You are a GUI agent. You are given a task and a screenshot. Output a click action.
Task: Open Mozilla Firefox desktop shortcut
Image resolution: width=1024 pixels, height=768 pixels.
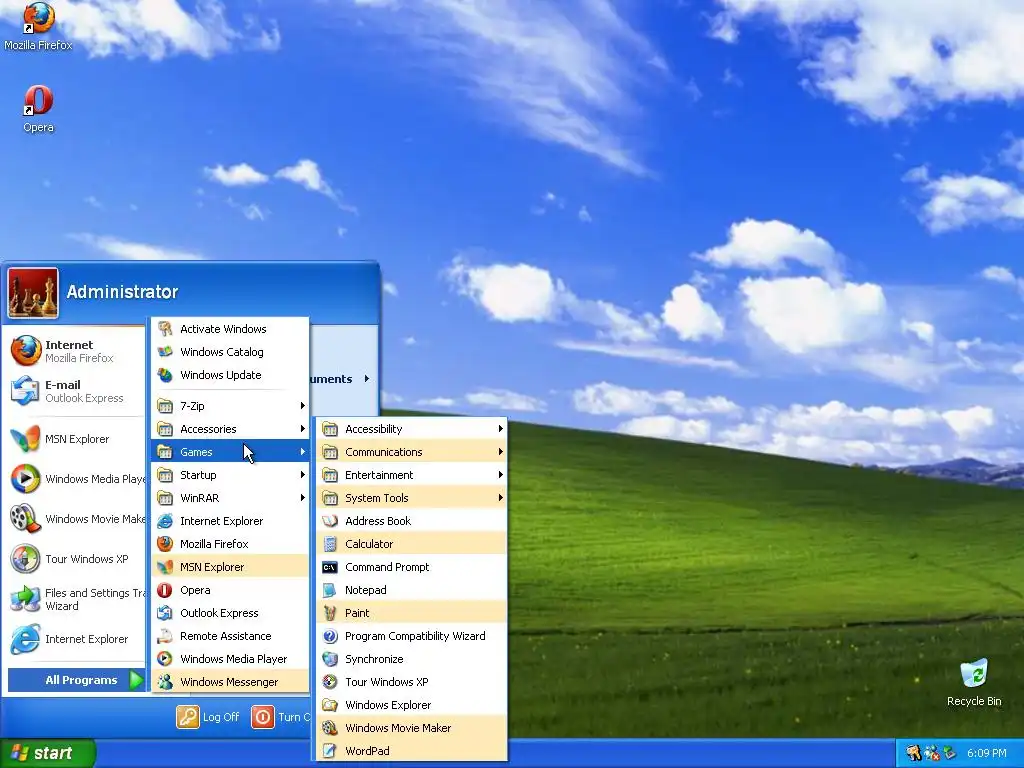click(x=38, y=26)
